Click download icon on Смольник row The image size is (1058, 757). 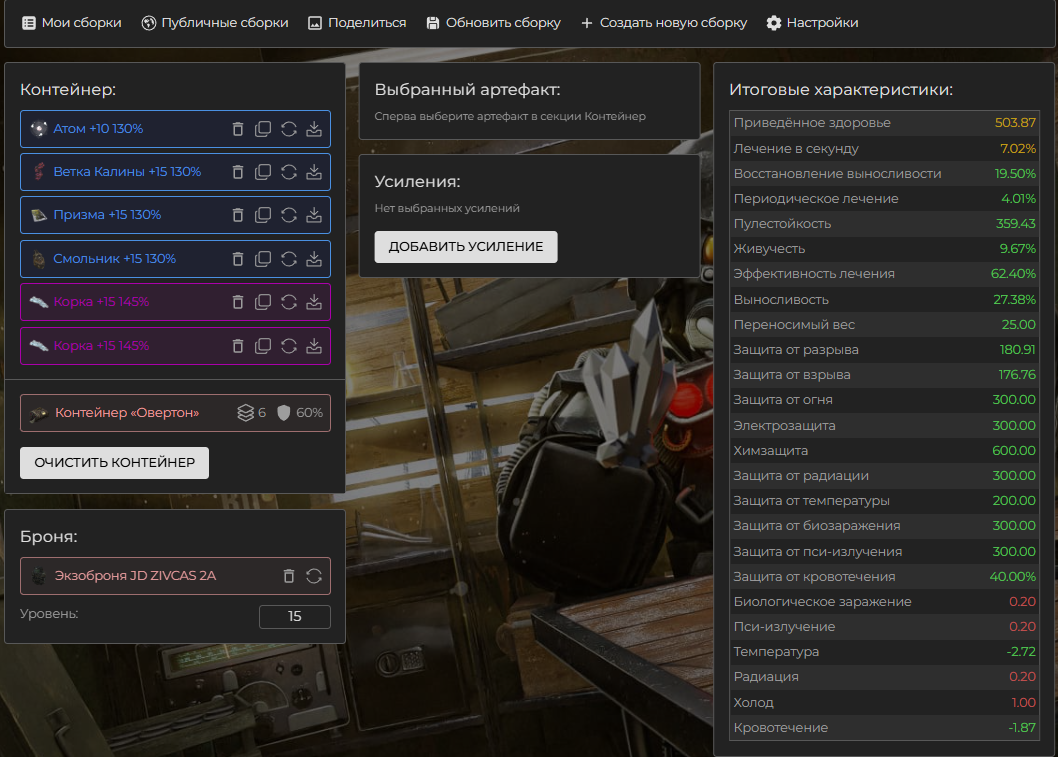(314, 259)
